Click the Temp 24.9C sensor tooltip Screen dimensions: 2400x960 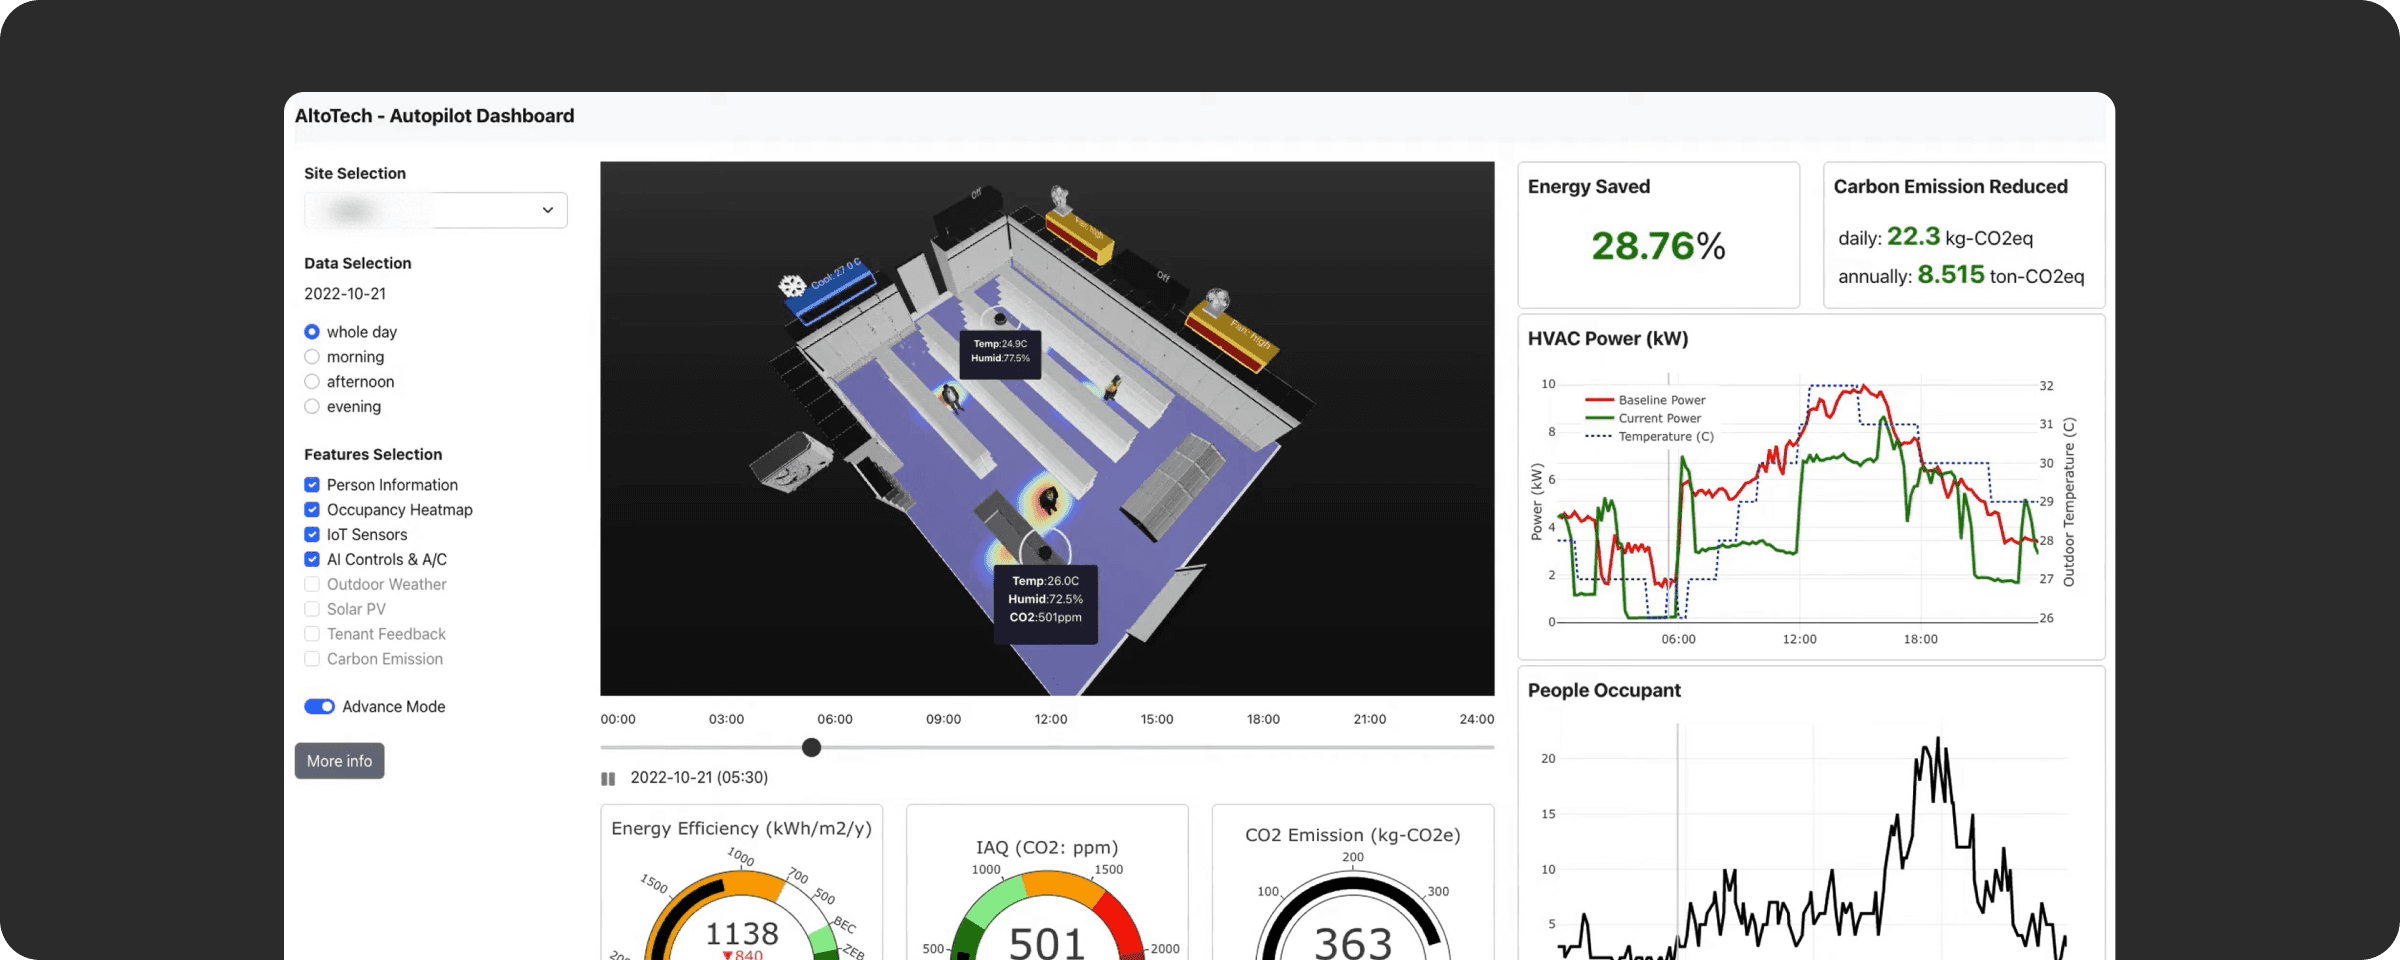pyautogui.click(x=1000, y=354)
